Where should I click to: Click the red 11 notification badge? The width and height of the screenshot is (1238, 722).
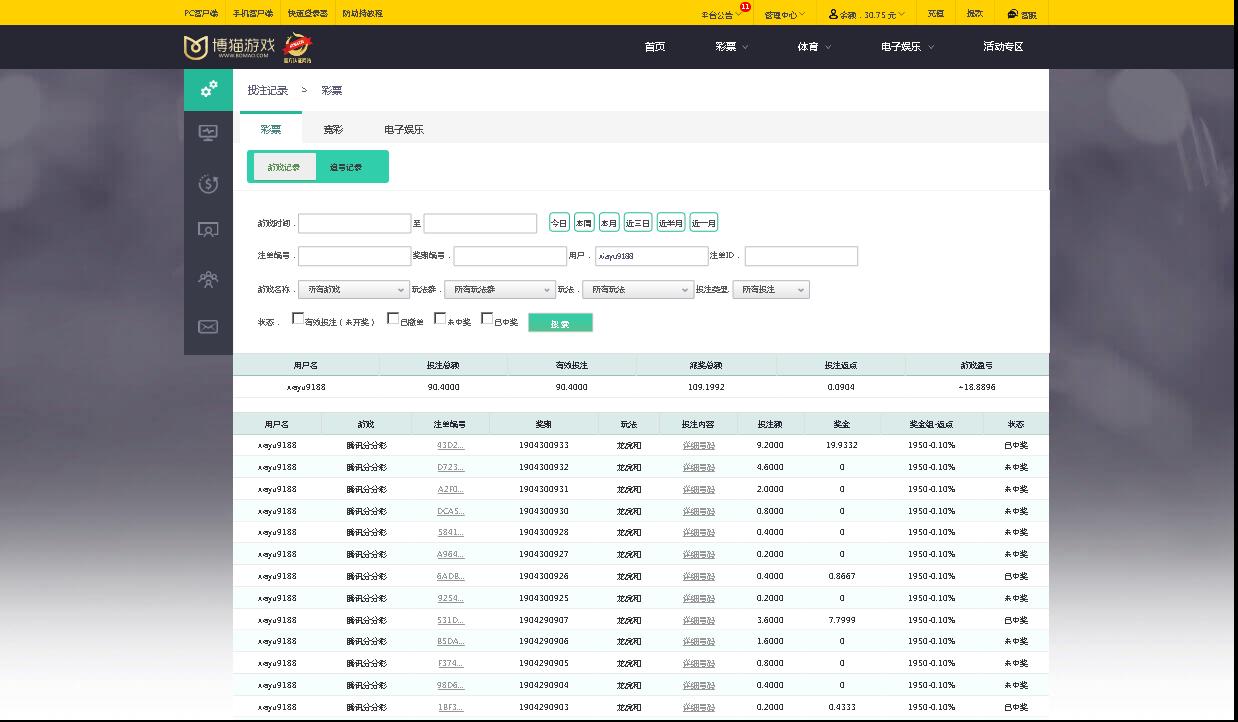click(x=745, y=7)
